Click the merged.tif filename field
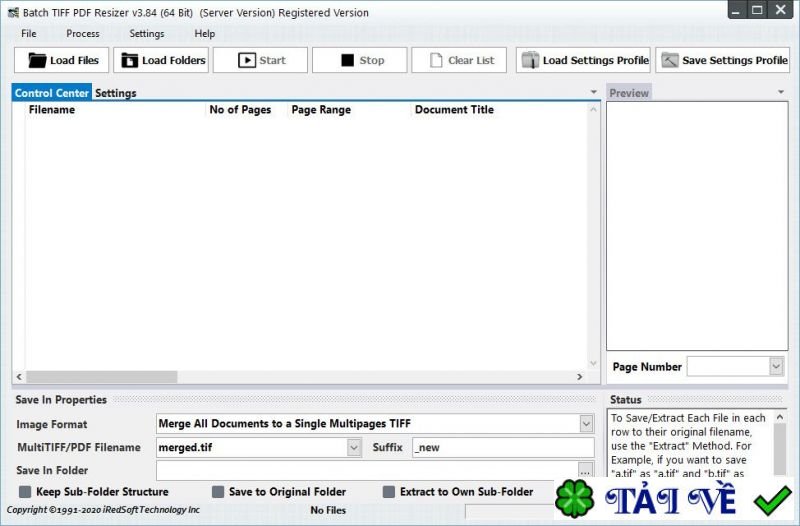This screenshot has width=800, height=526. [x=253, y=447]
